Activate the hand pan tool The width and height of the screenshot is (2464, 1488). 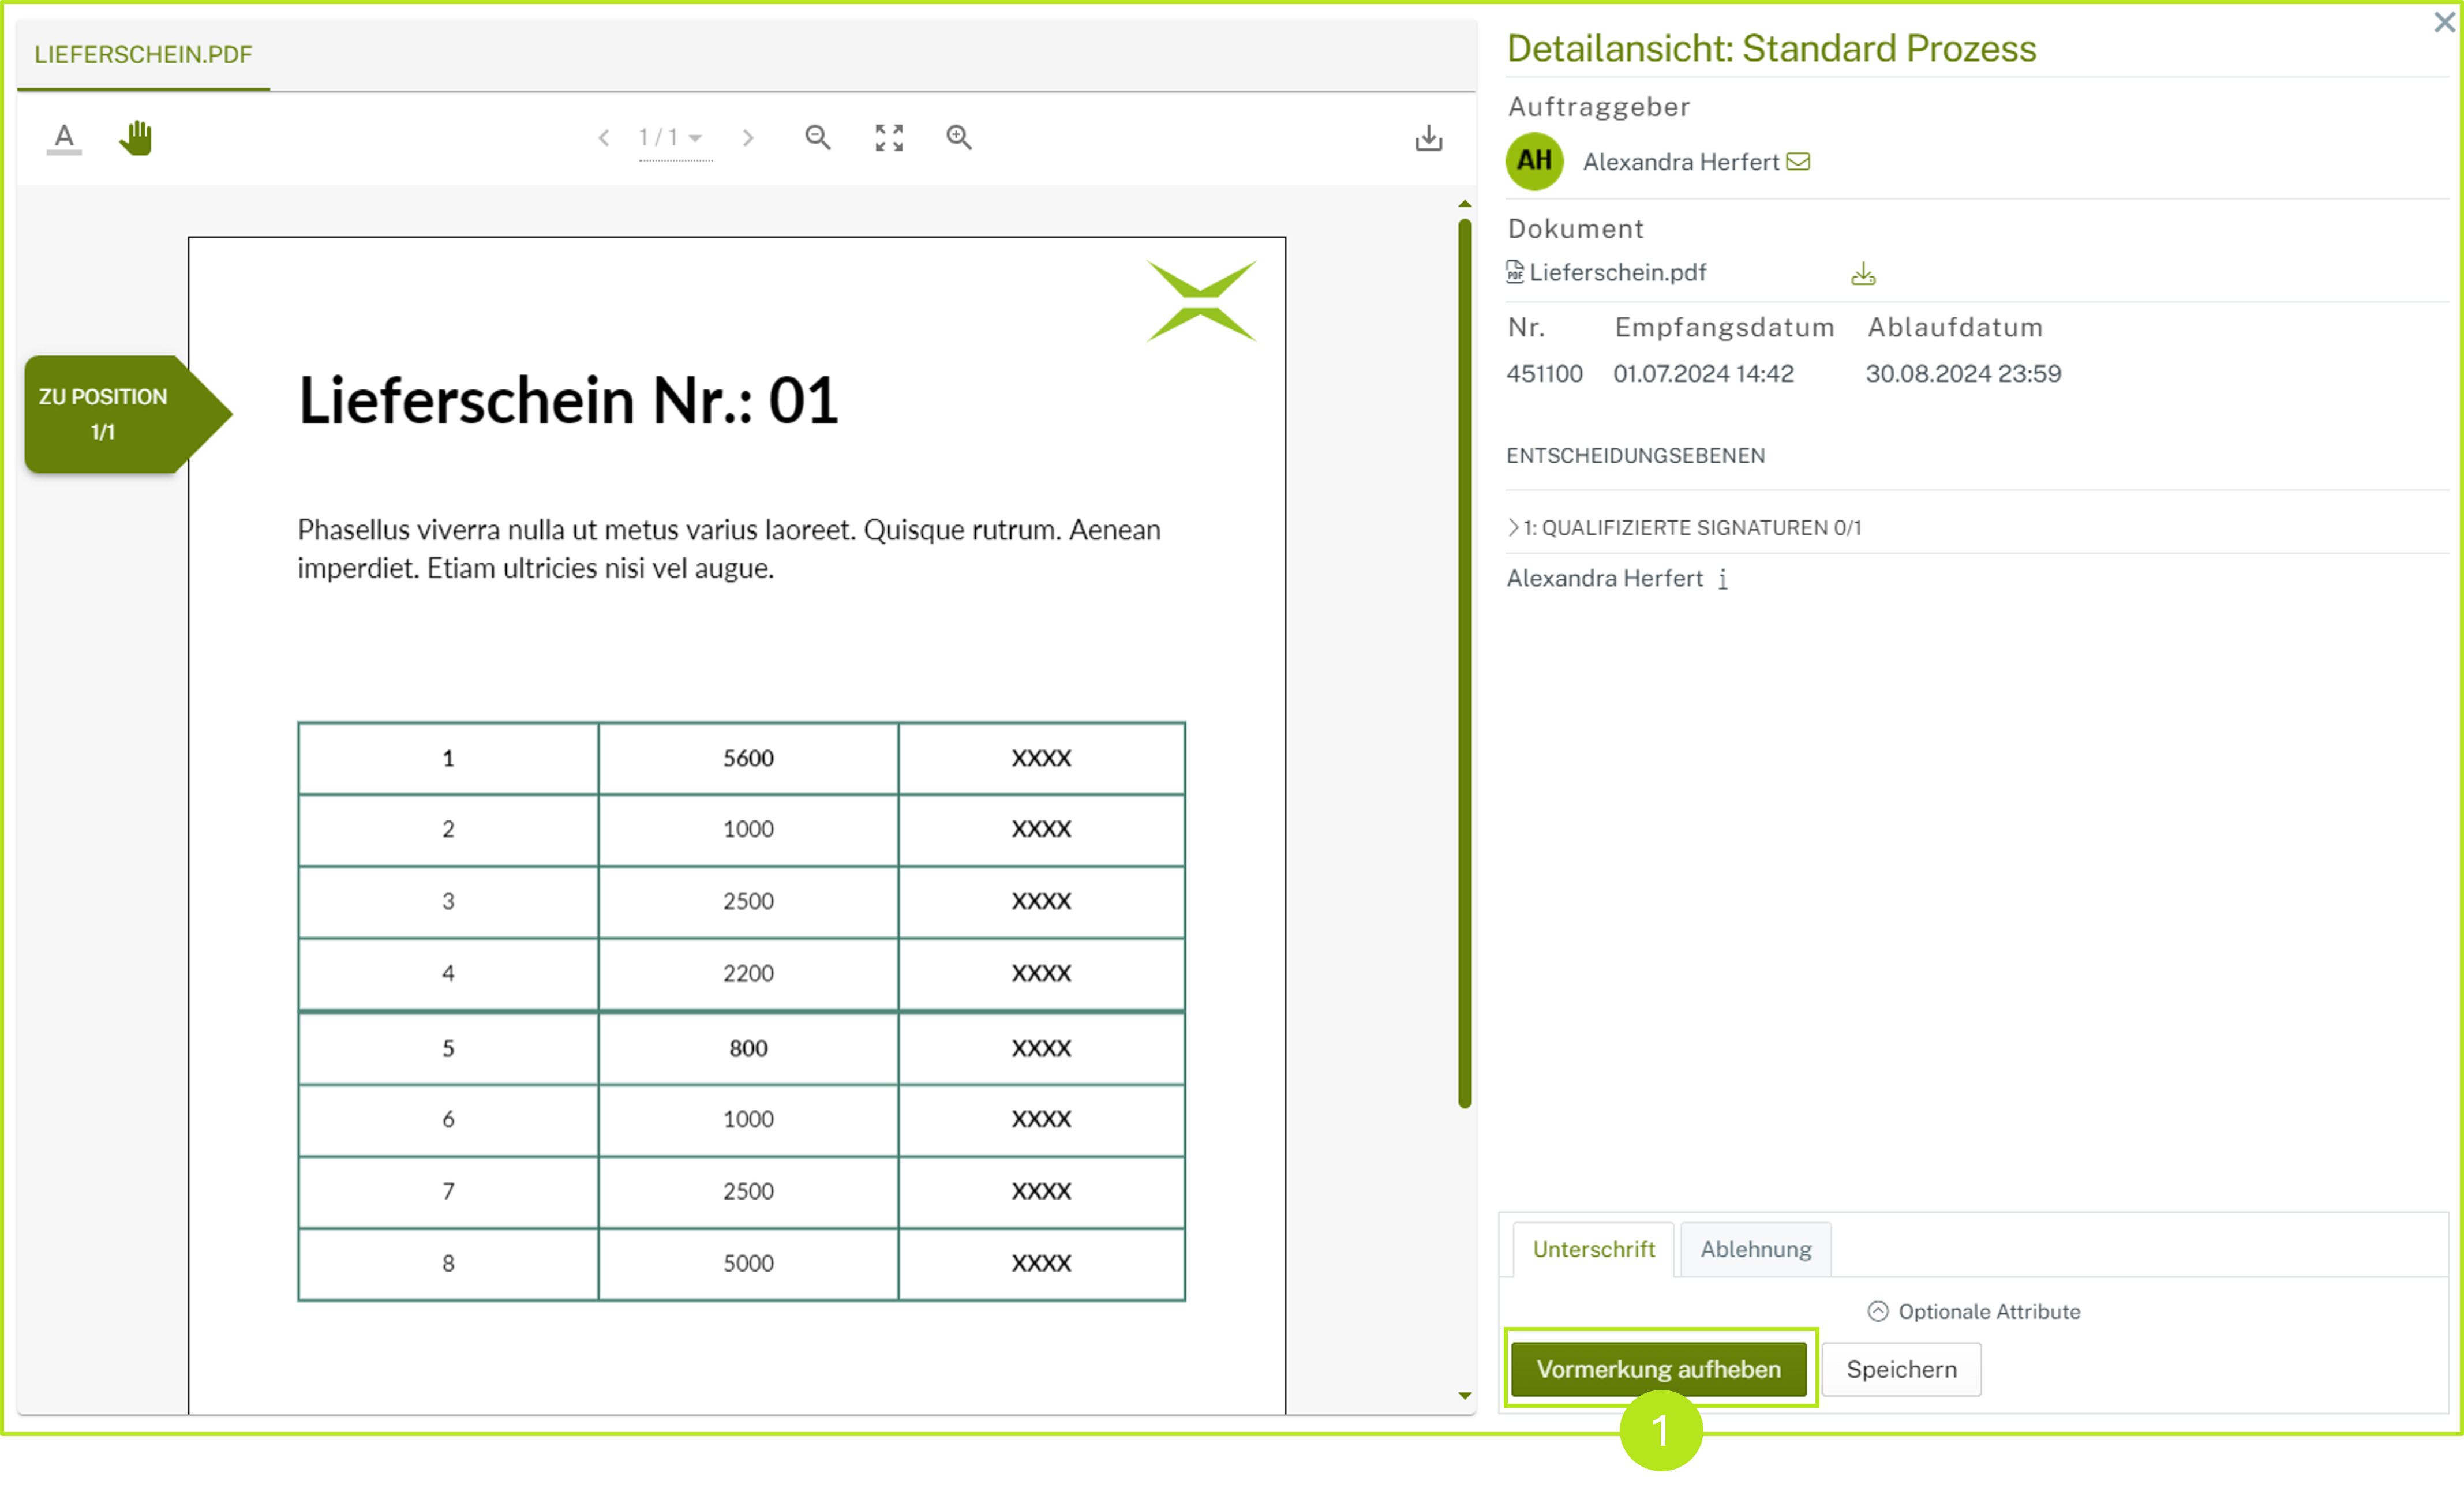coord(136,137)
